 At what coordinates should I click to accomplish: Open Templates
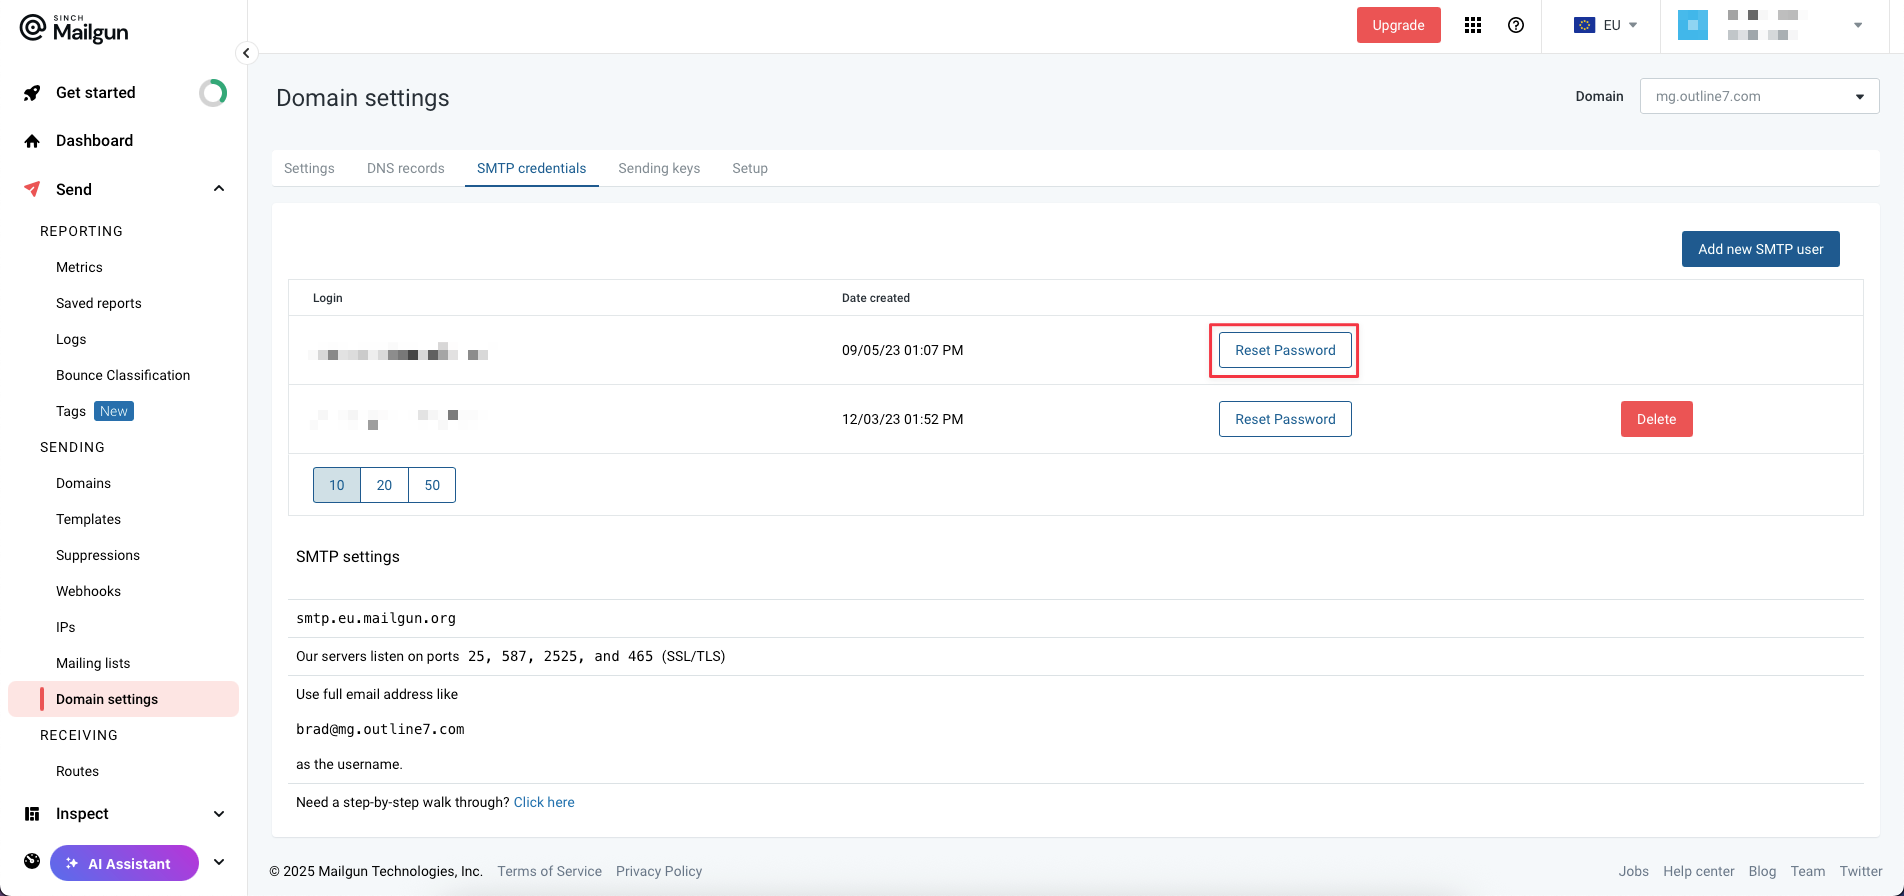point(88,519)
